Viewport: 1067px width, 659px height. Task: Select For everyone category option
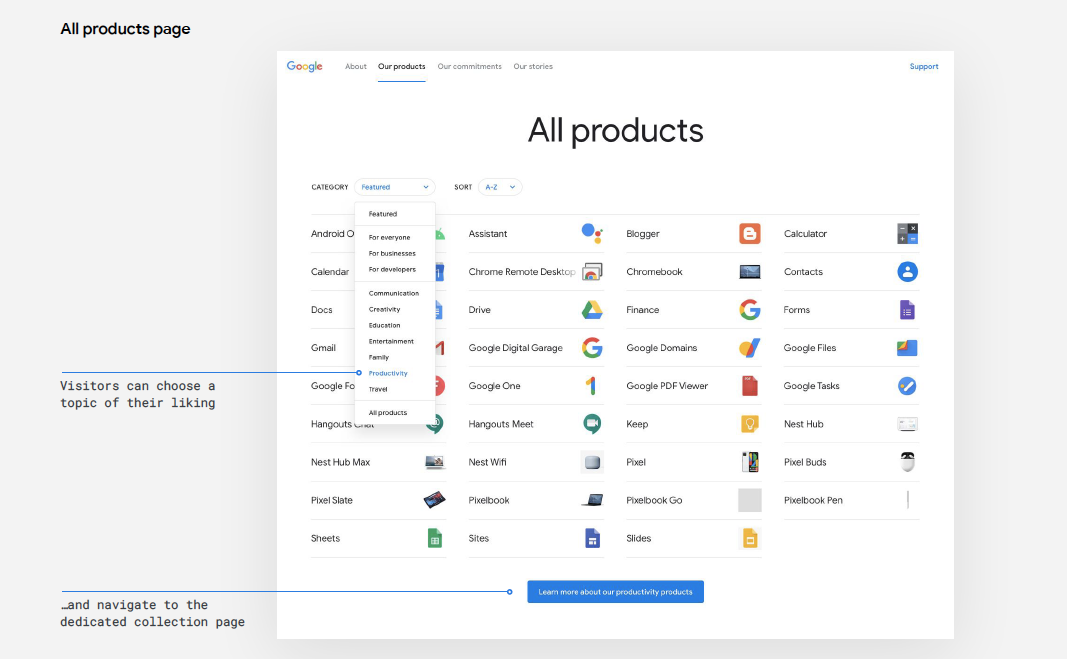[389, 238]
